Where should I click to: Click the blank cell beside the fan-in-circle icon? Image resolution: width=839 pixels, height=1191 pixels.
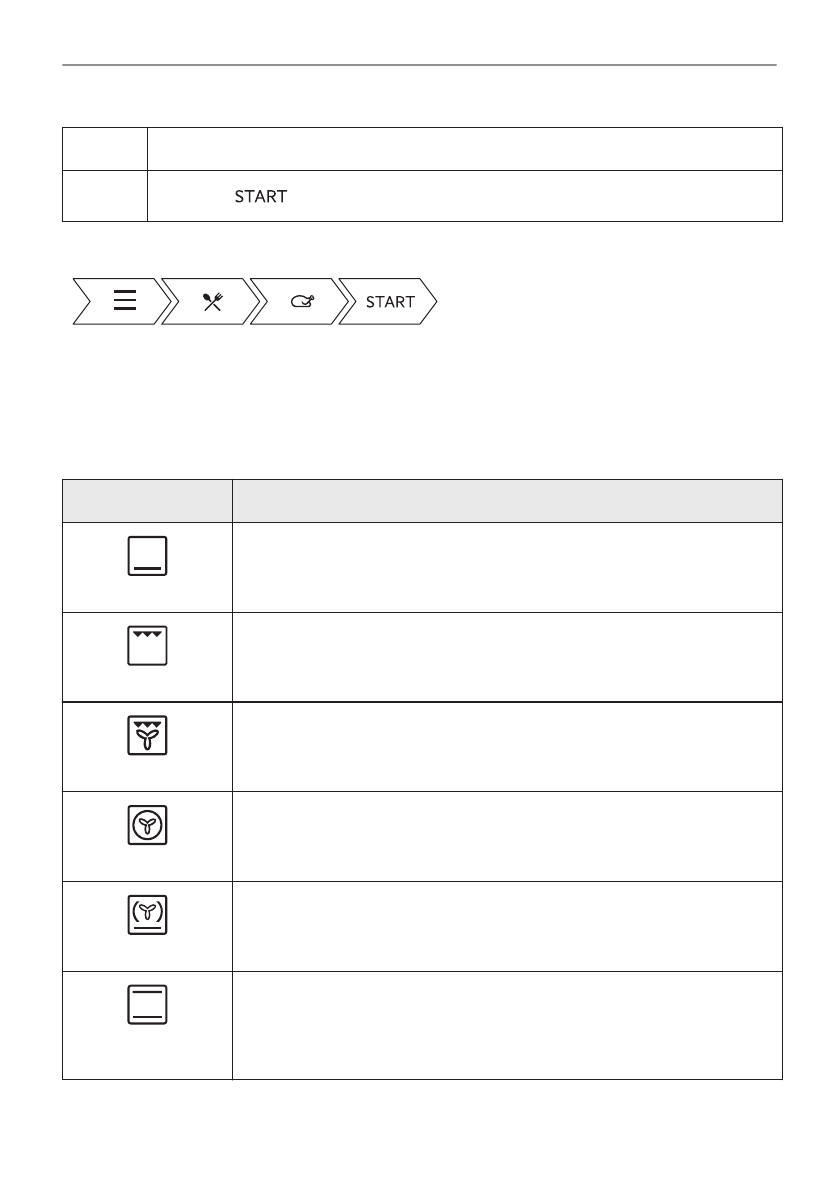point(506,836)
